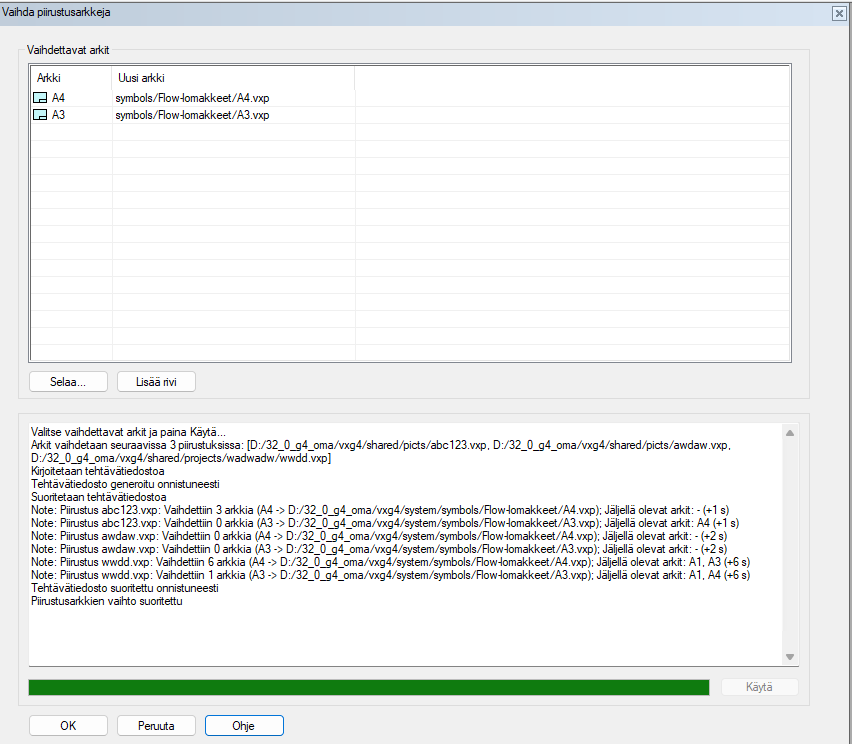852x744 pixels.
Task: Click the greyed-out Käytä button
Action: click(x=760, y=687)
